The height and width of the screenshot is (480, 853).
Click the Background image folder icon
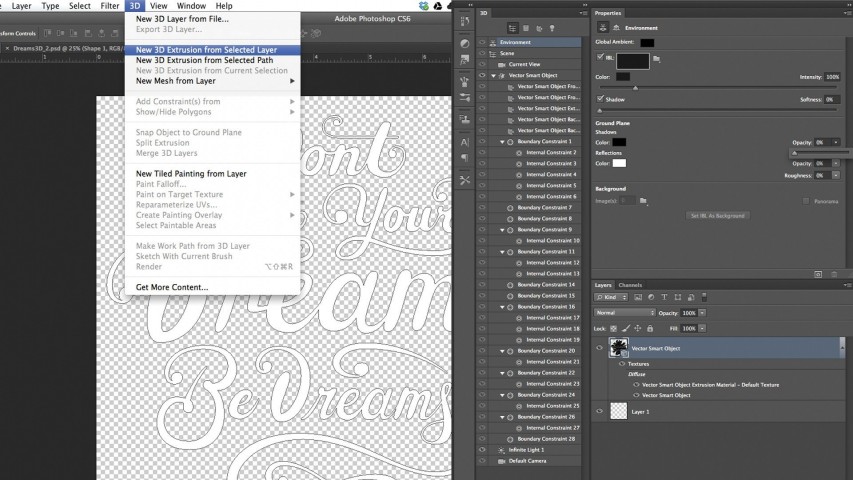click(643, 201)
